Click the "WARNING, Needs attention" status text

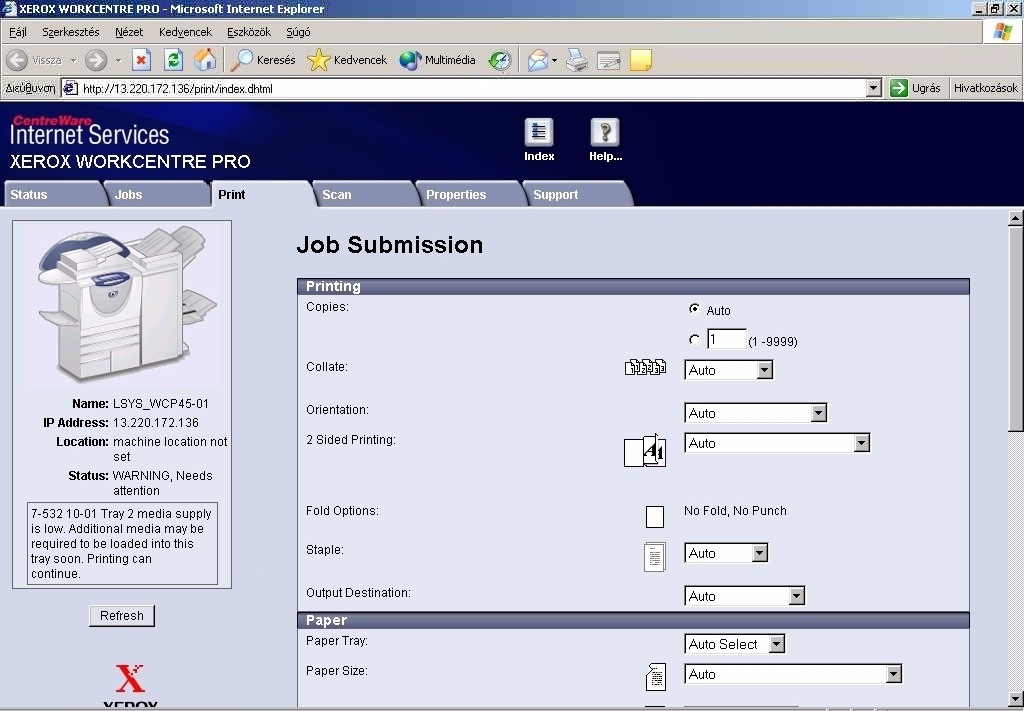(x=163, y=483)
